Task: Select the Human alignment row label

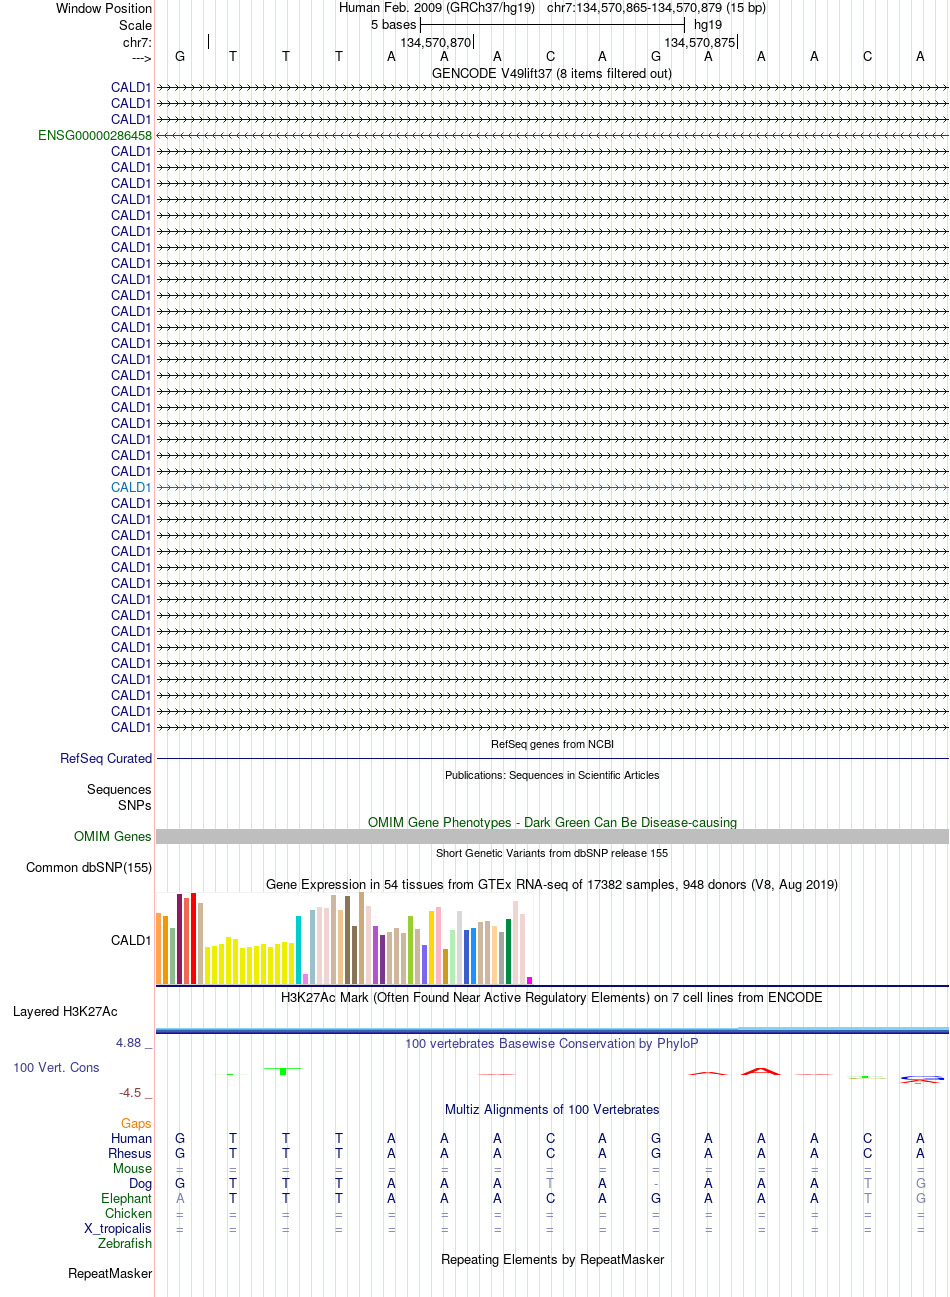Action: coord(132,1139)
